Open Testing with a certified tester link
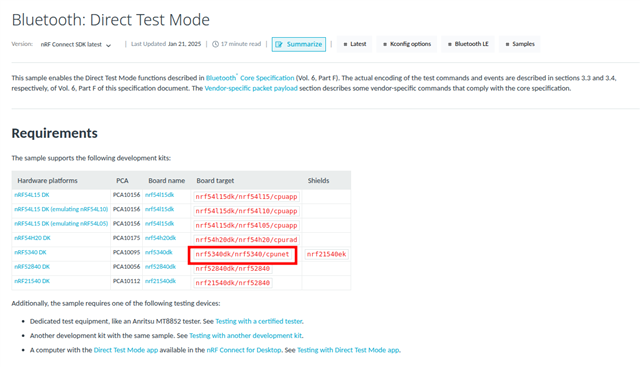 point(259,321)
